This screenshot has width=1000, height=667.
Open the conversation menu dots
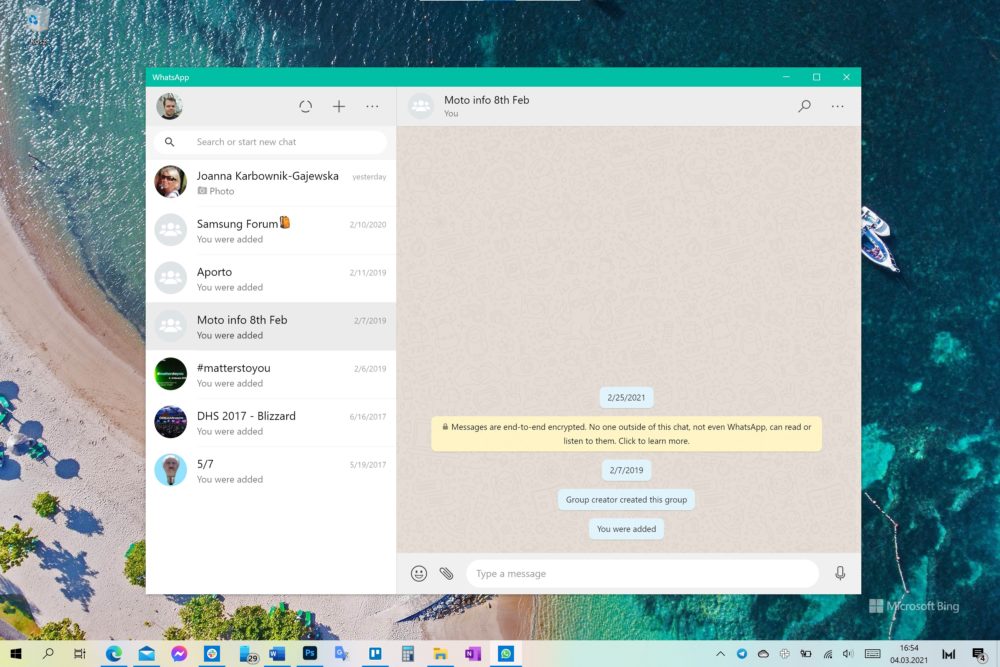tap(837, 106)
